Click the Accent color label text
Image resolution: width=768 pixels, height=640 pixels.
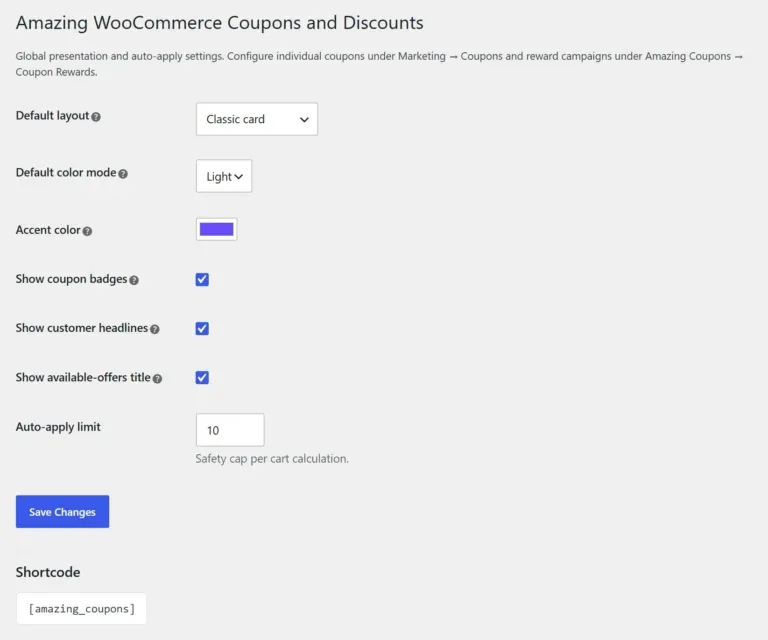(x=48, y=230)
